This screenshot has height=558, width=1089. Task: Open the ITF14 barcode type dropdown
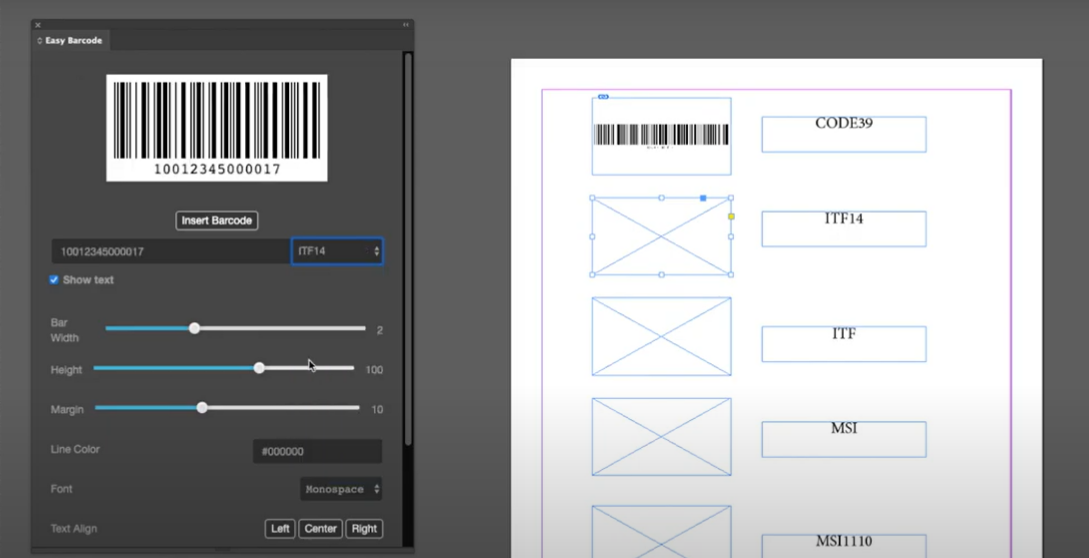coord(337,251)
